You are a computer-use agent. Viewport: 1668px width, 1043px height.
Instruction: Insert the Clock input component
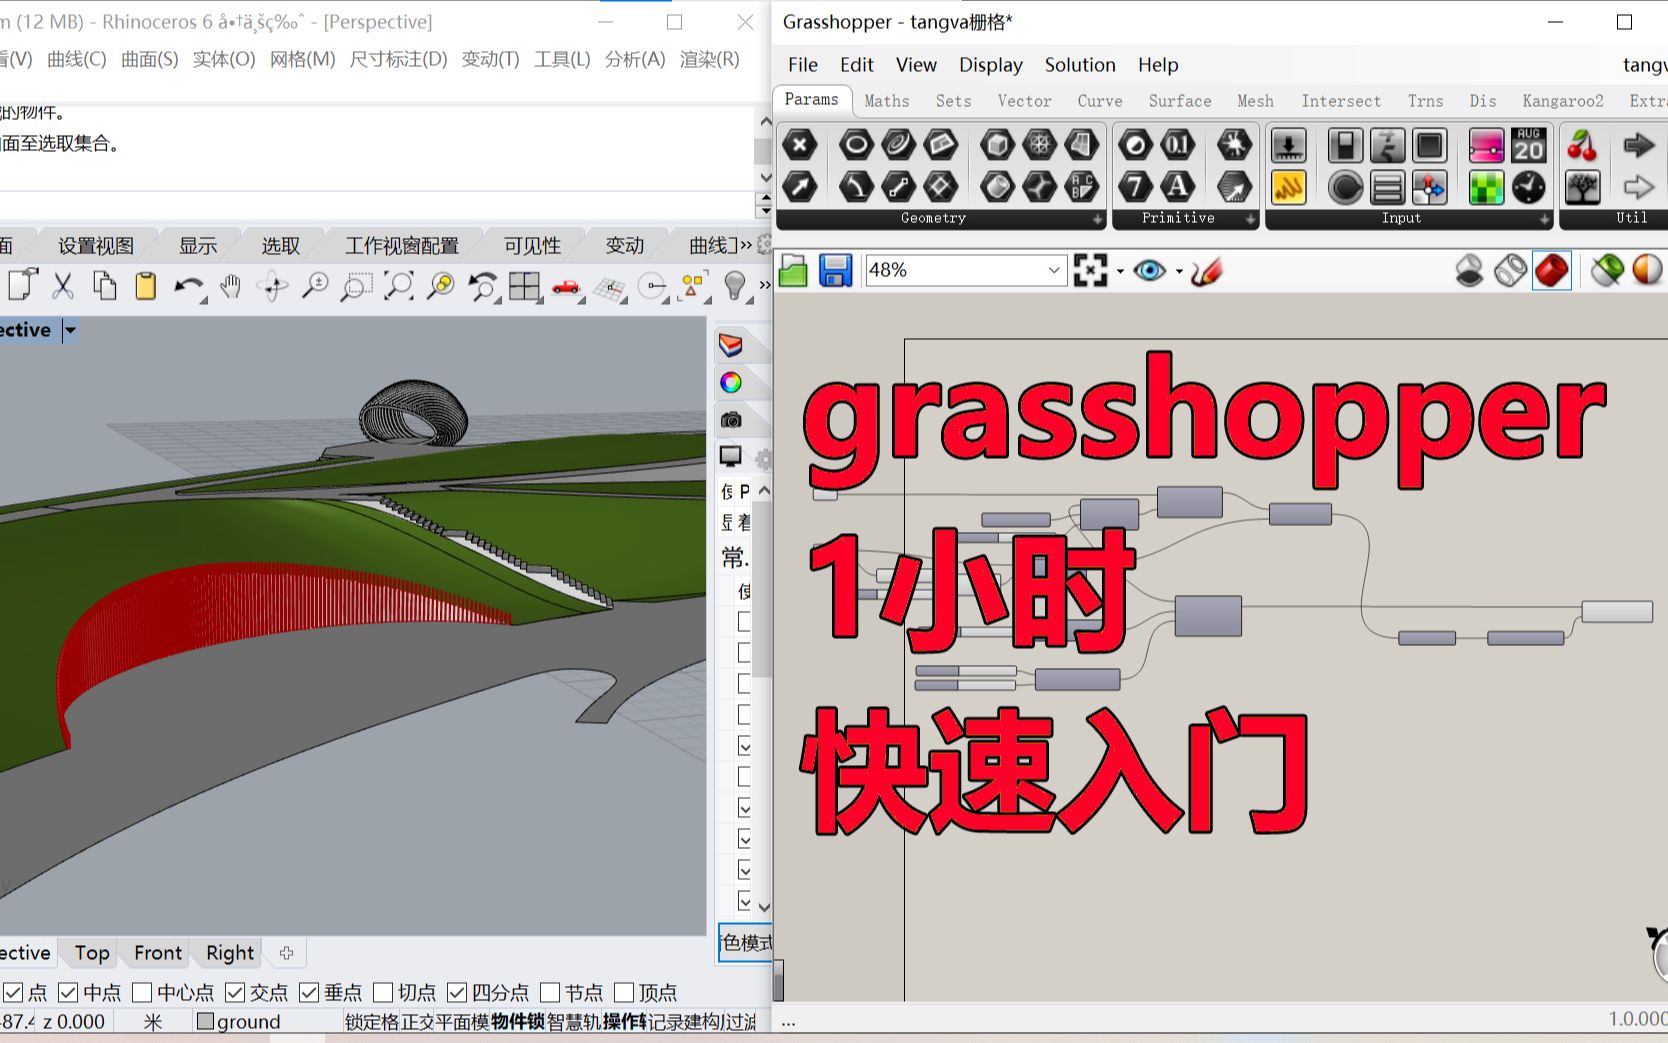tap(1528, 187)
